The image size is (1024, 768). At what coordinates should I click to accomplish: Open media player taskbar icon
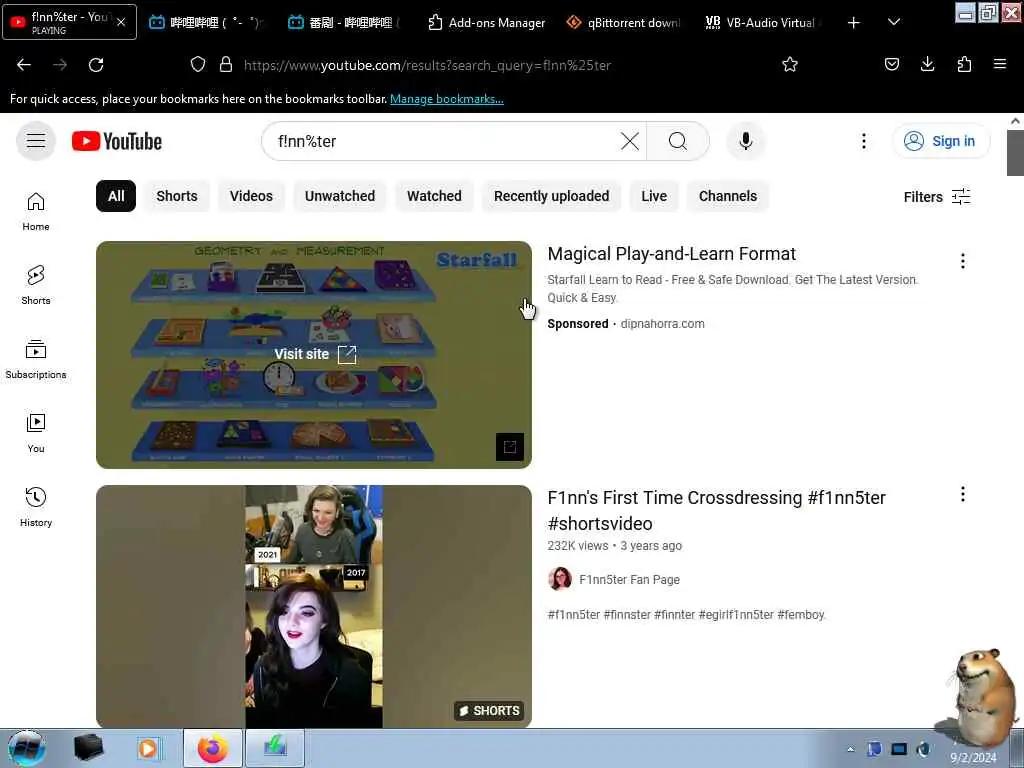pyautogui.click(x=149, y=748)
